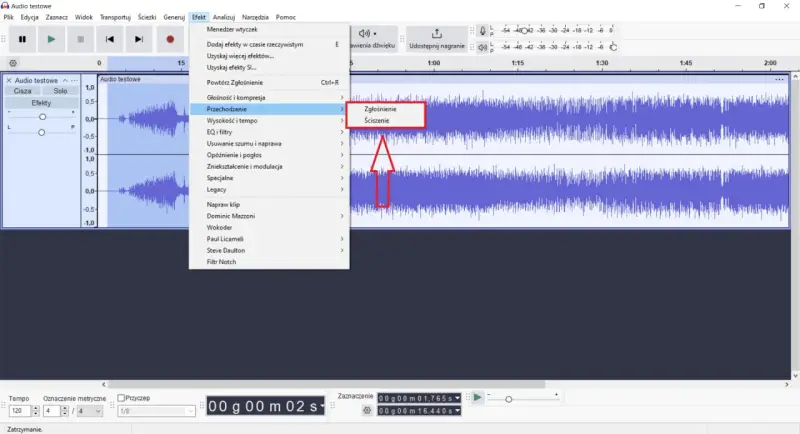
Task: Adjust the track pan slider
Action: 41,133
